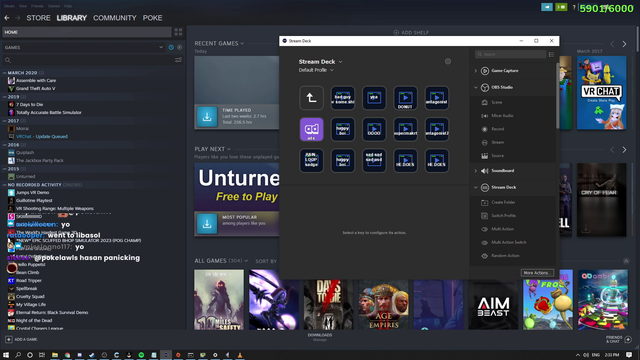
Task: Open advanced filters icon in Steam search bar
Action: 178,60
